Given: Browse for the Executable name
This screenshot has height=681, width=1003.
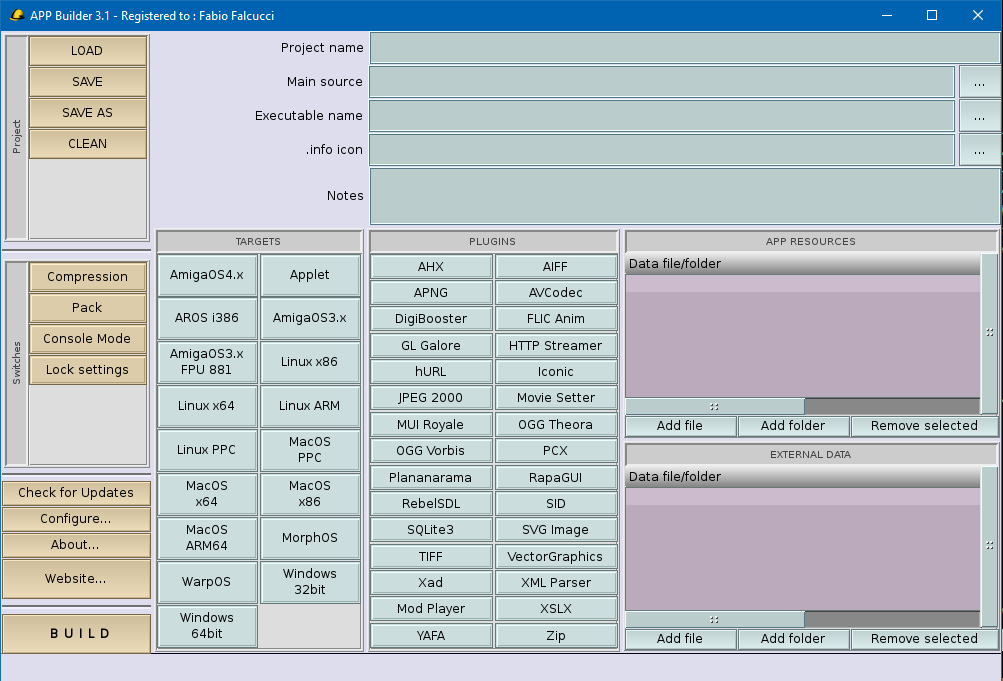Looking at the screenshot, I should [x=979, y=115].
